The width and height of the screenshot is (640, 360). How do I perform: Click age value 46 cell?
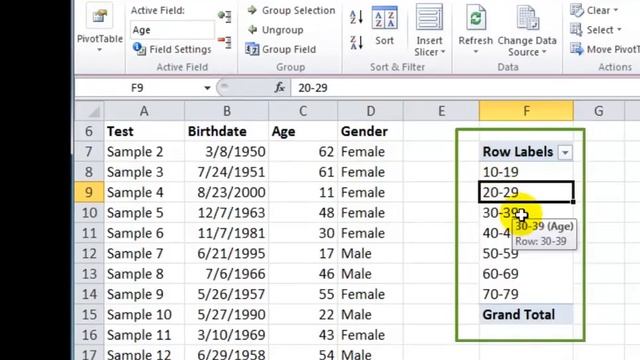(303, 274)
